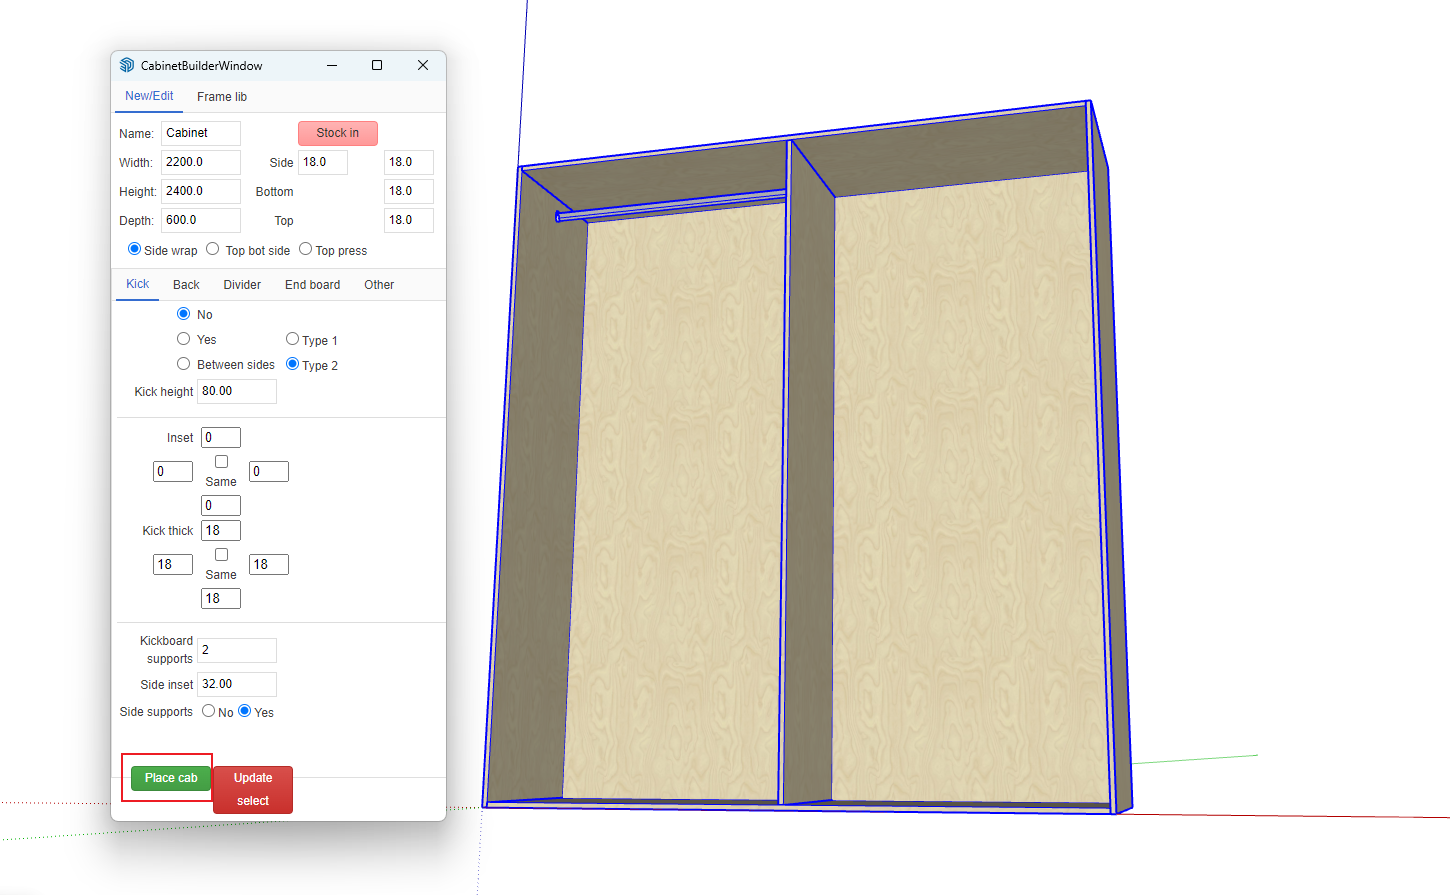This screenshot has width=1450, height=895.
Task: Tick the Same checkbox under Inset
Action: tap(221, 462)
